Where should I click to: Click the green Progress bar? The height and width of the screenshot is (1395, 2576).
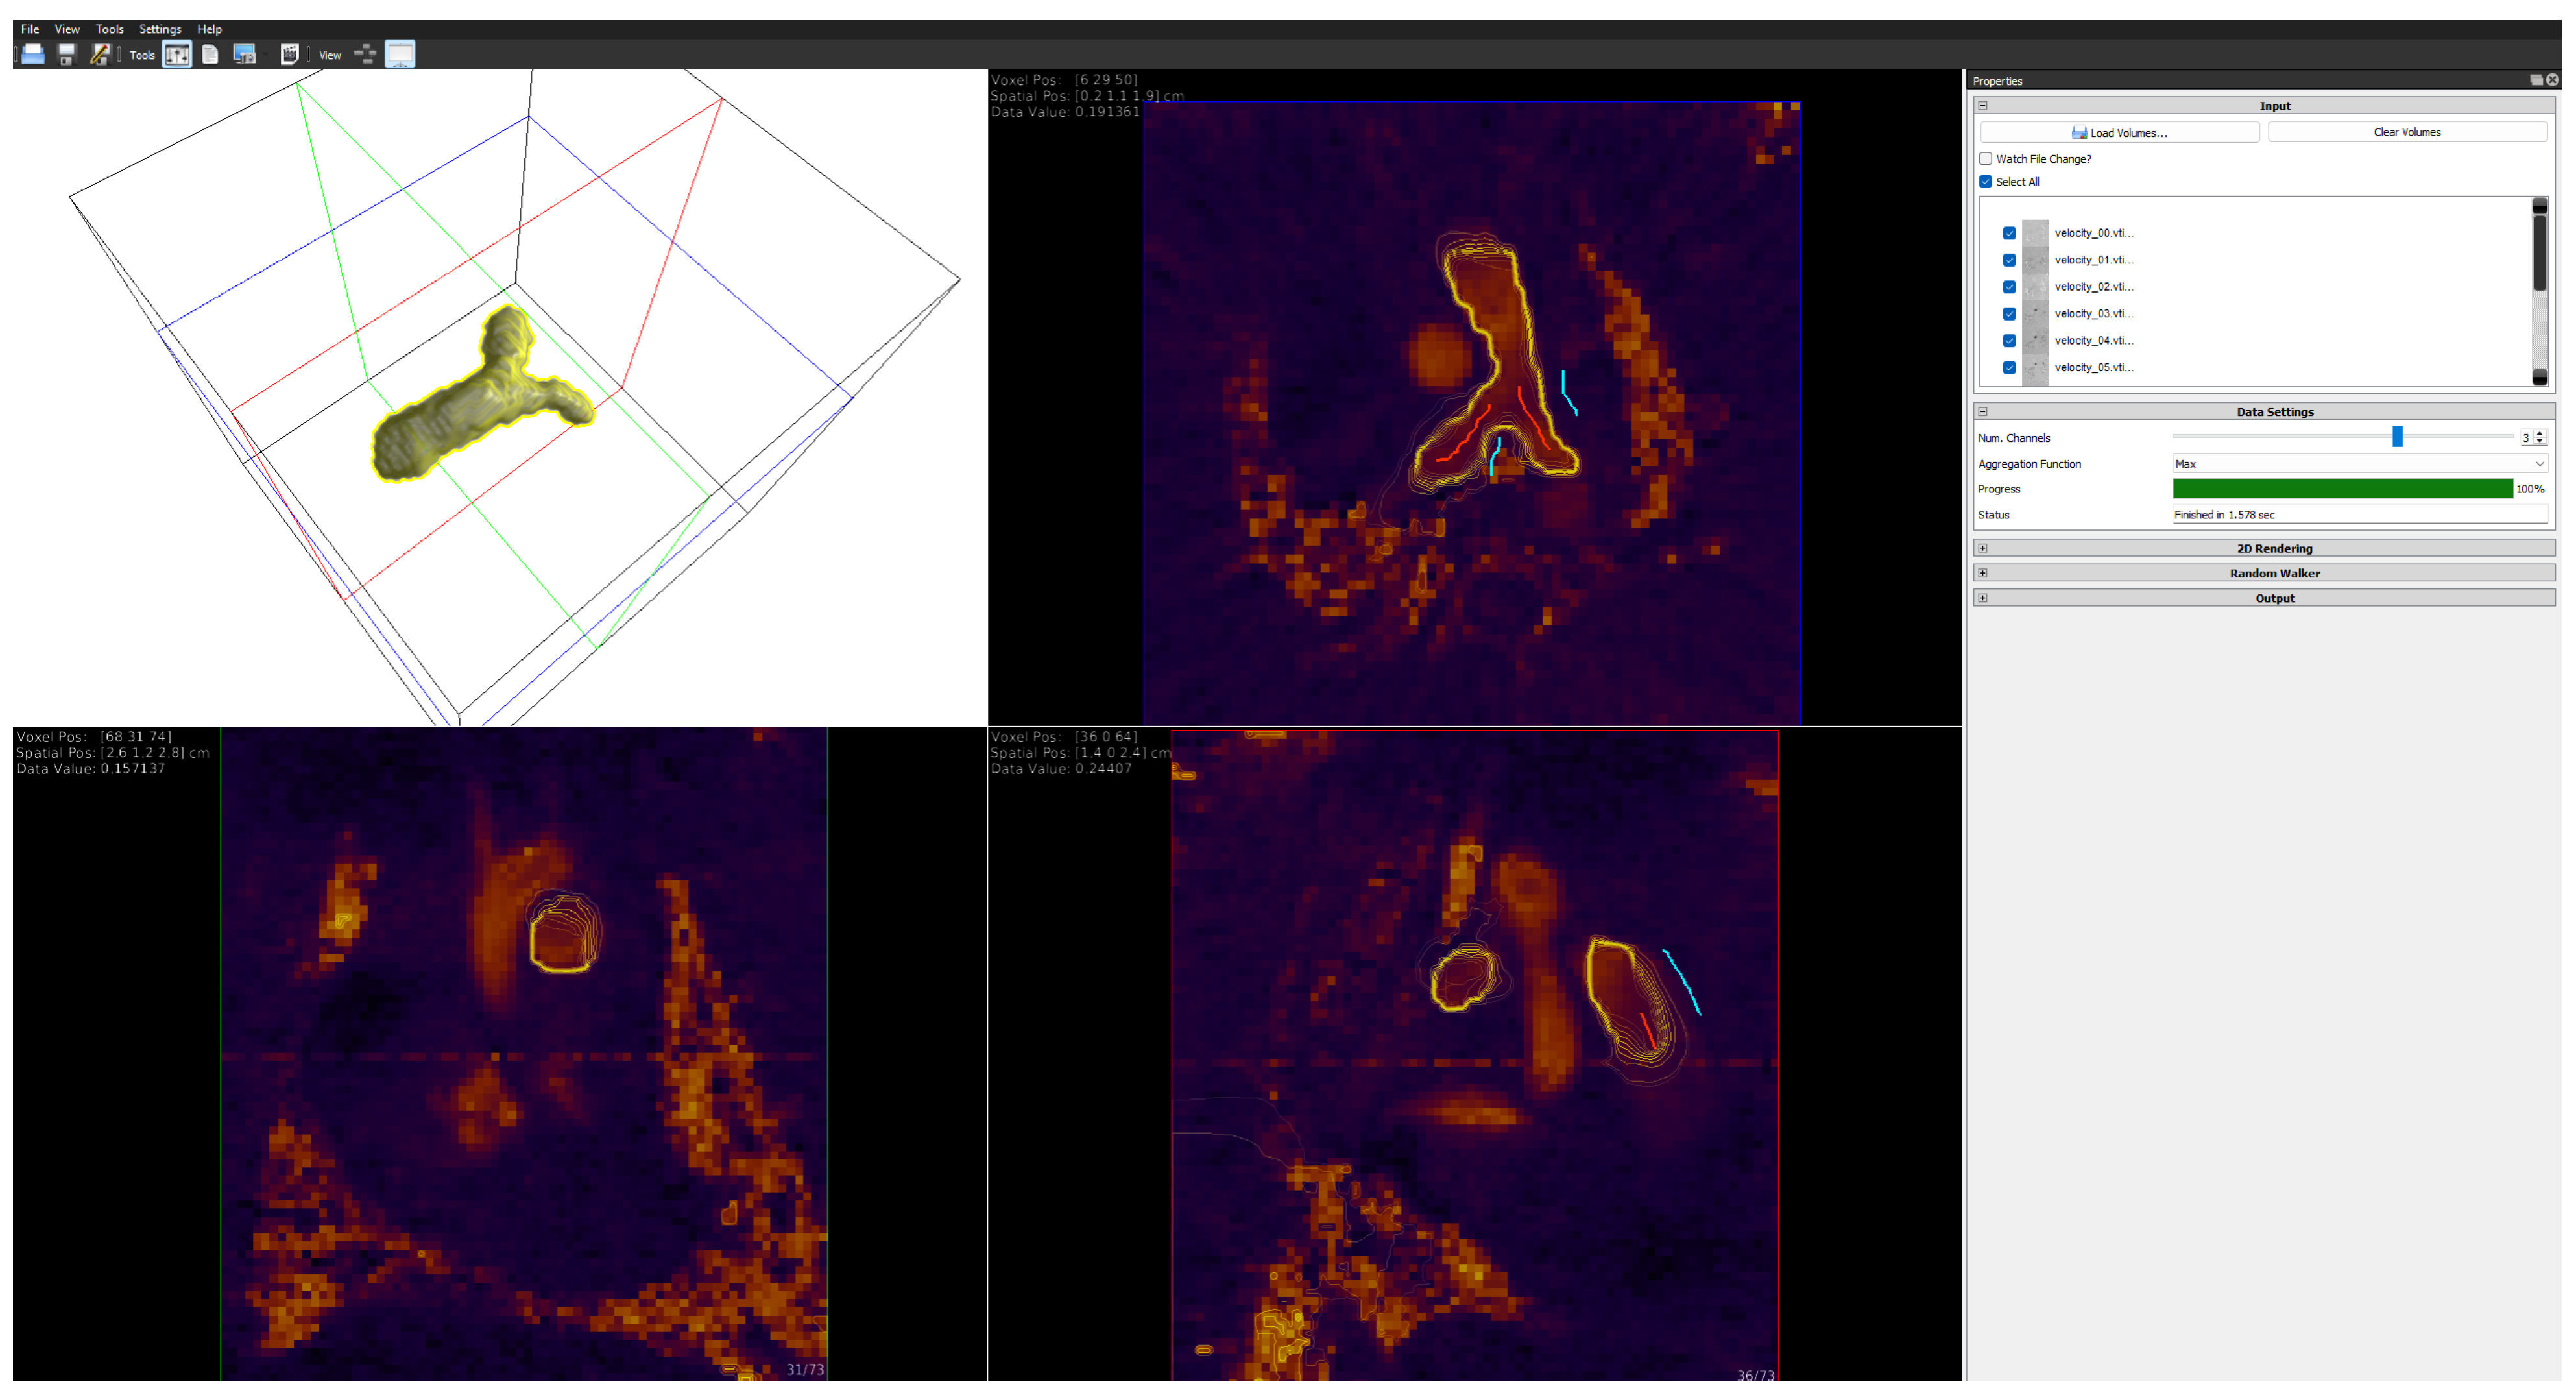(x=2342, y=489)
